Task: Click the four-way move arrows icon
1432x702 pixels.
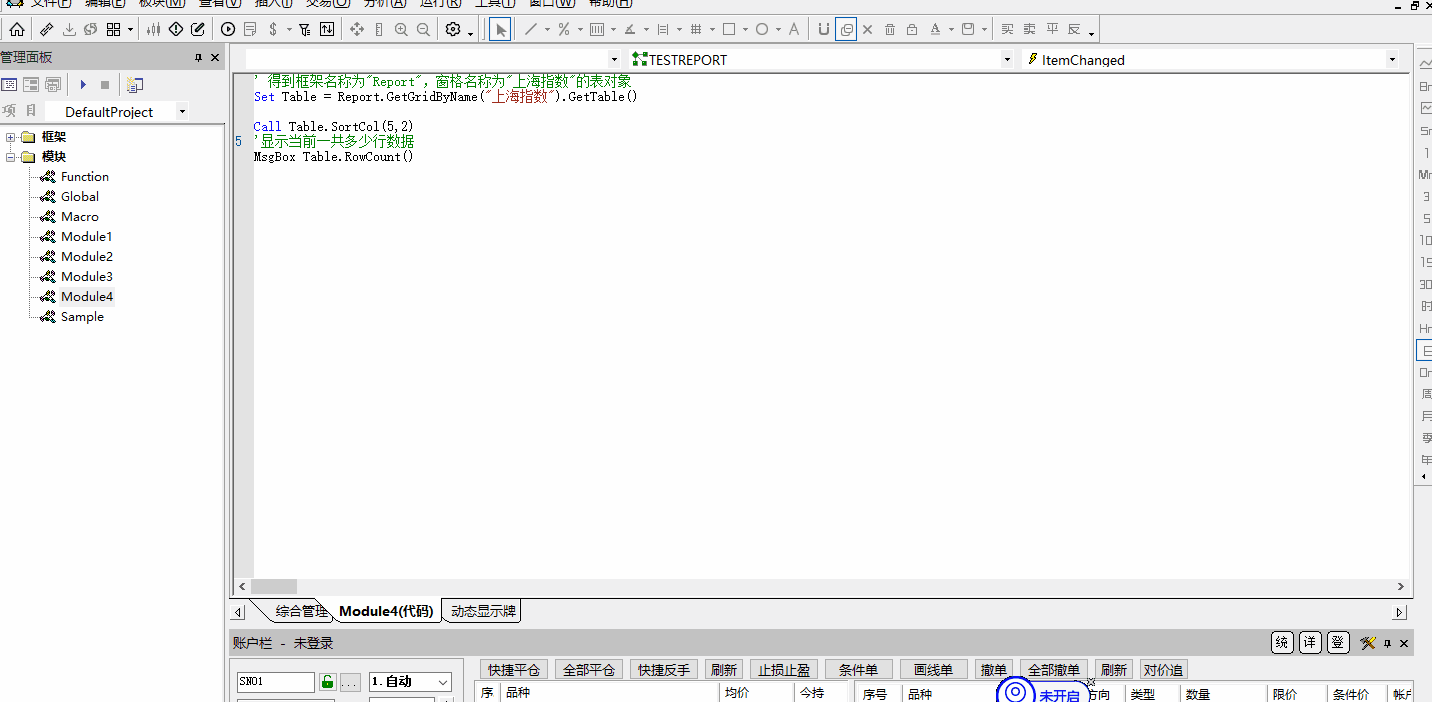Action: point(357,30)
